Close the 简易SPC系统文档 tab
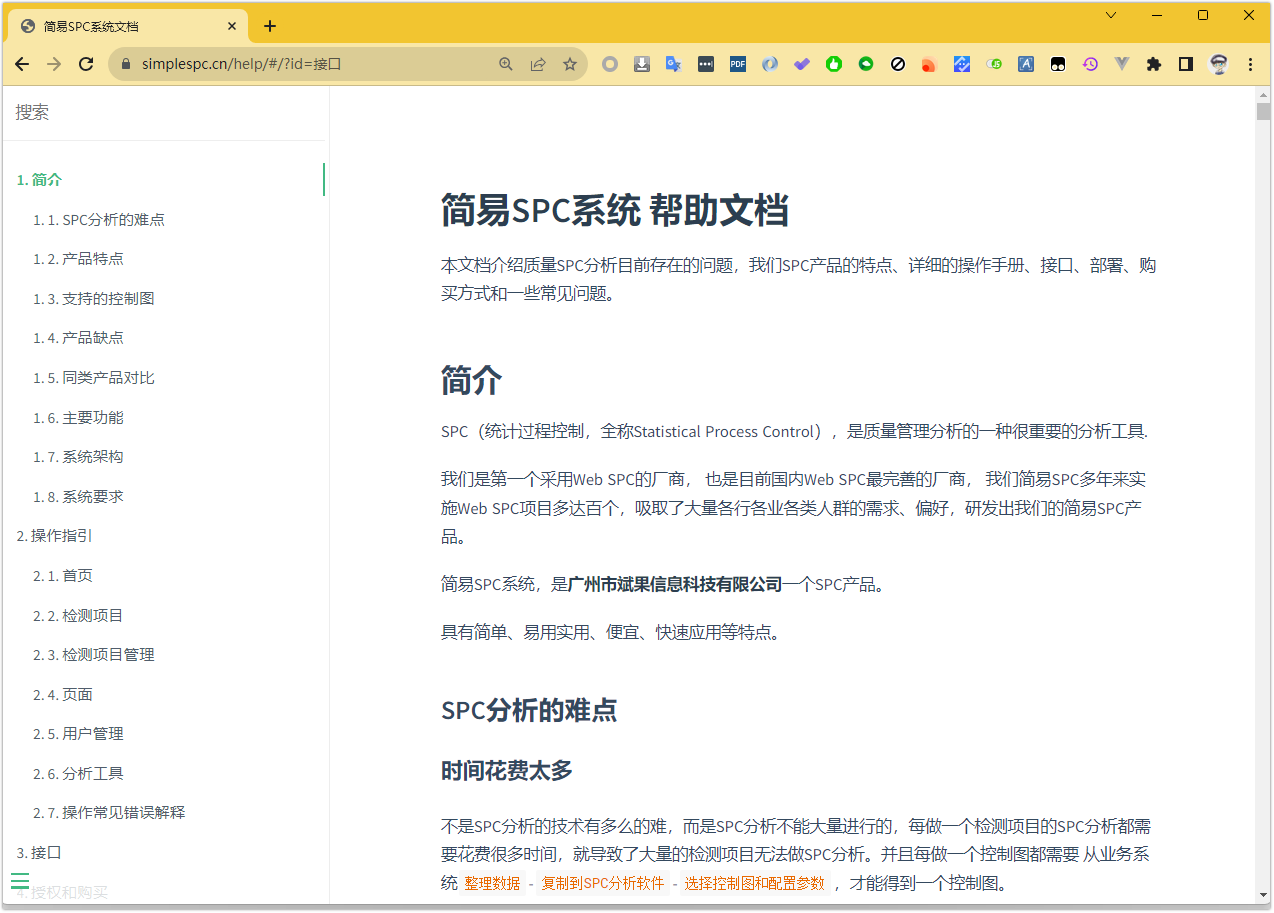This screenshot has height=913, width=1274. [x=232, y=26]
